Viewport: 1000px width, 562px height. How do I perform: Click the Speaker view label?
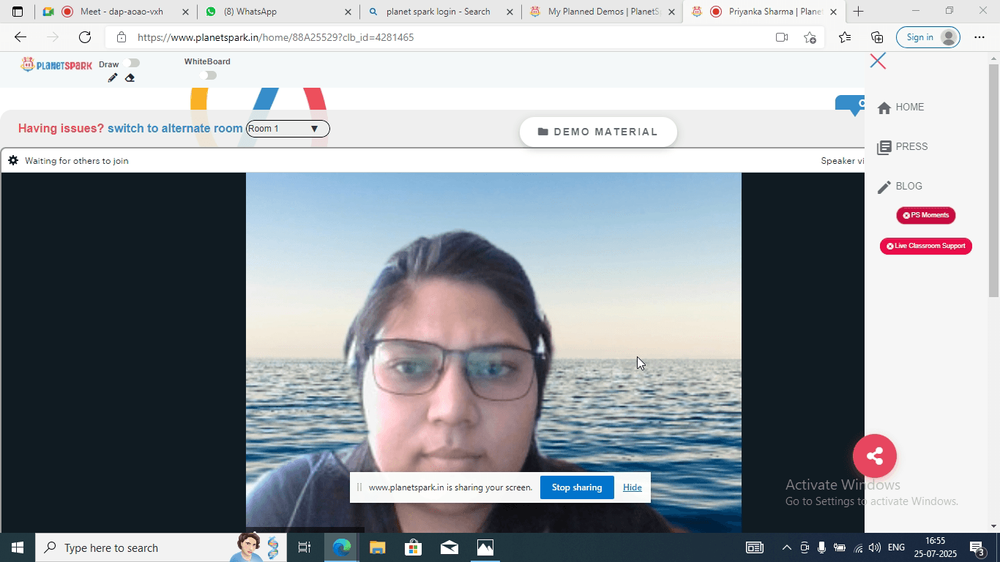click(842, 161)
